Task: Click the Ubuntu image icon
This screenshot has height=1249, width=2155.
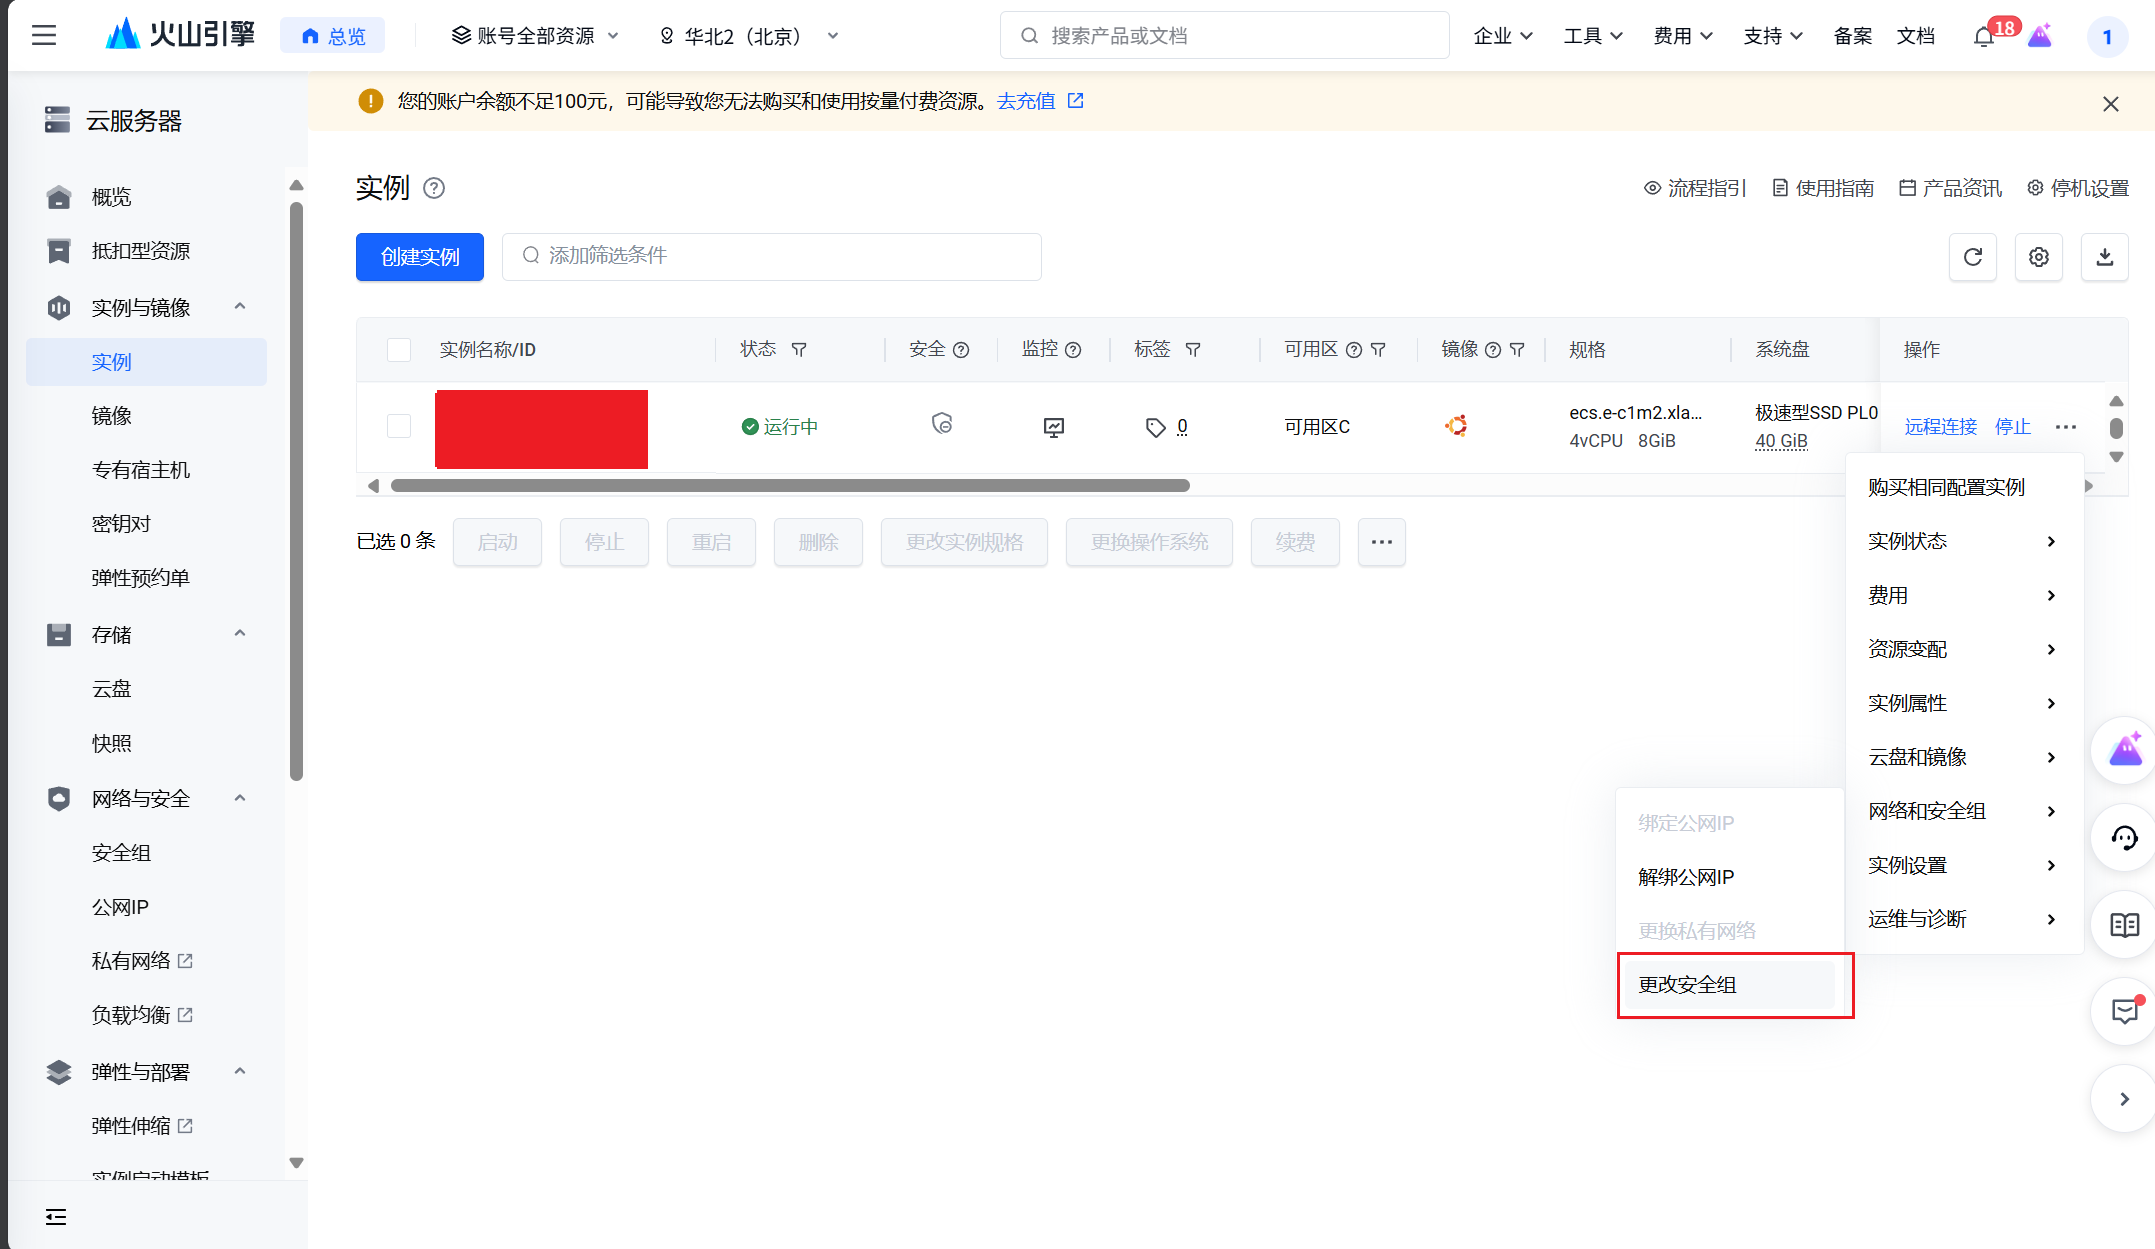Action: pyautogui.click(x=1456, y=426)
